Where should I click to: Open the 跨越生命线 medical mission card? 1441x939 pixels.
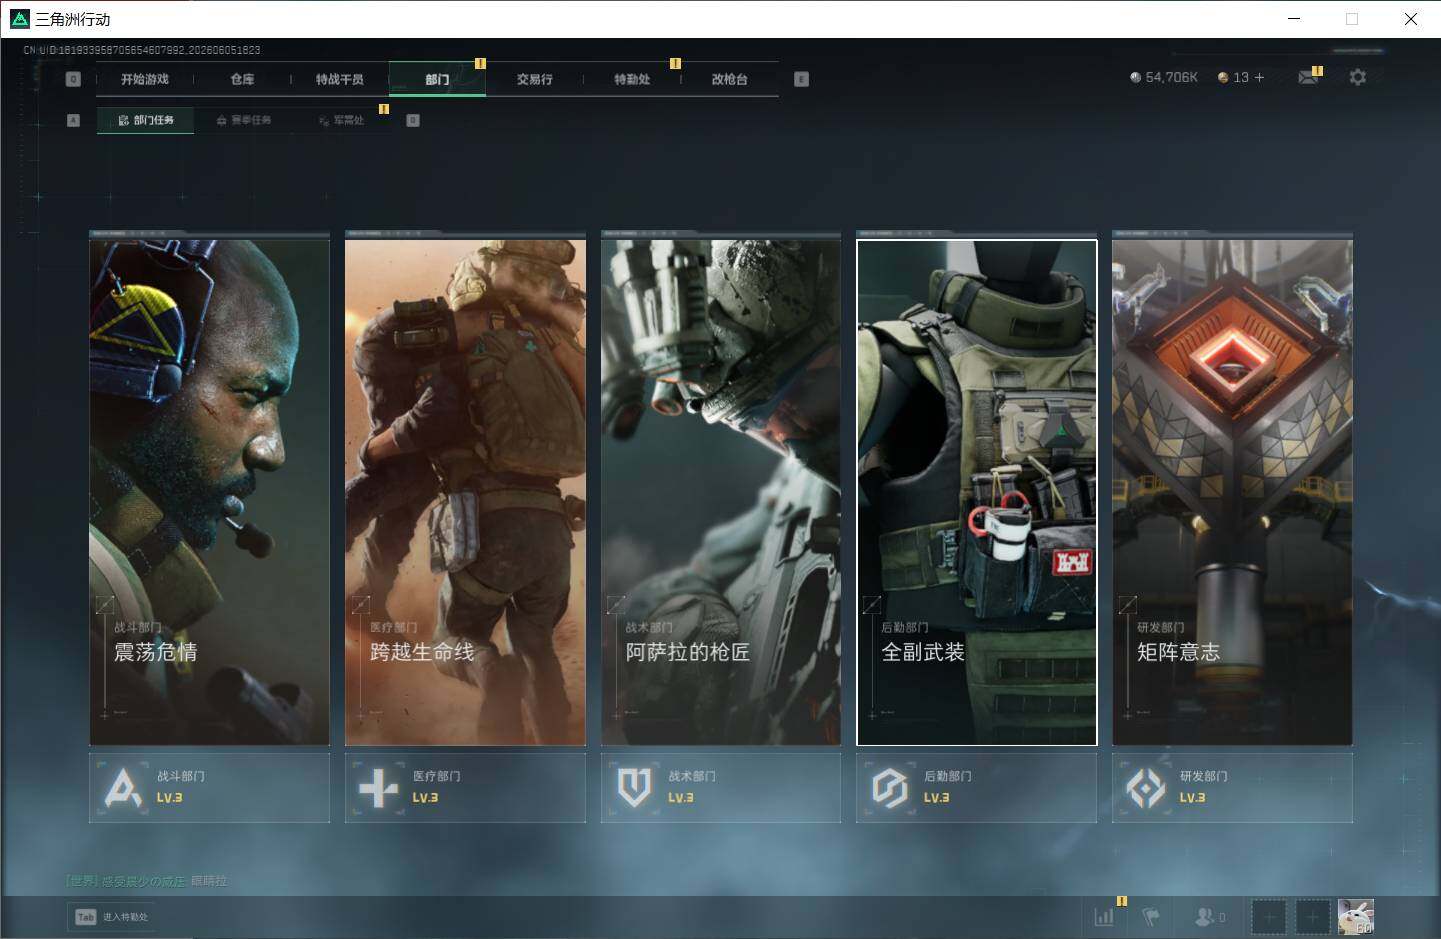click(x=465, y=492)
